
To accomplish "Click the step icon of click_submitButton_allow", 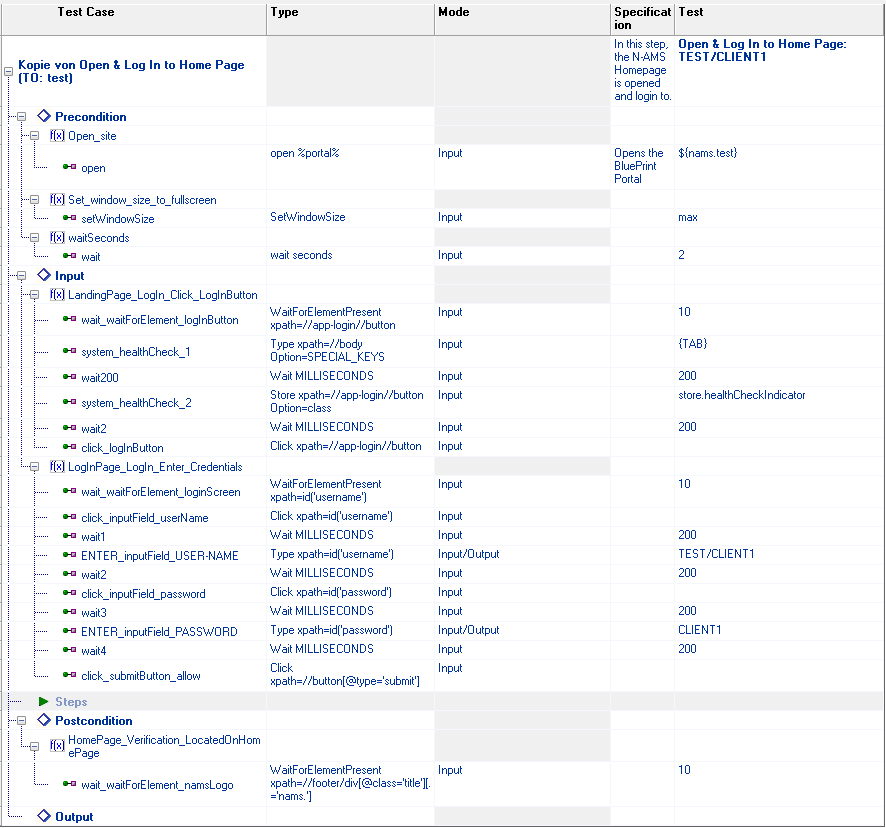I will pos(70,674).
